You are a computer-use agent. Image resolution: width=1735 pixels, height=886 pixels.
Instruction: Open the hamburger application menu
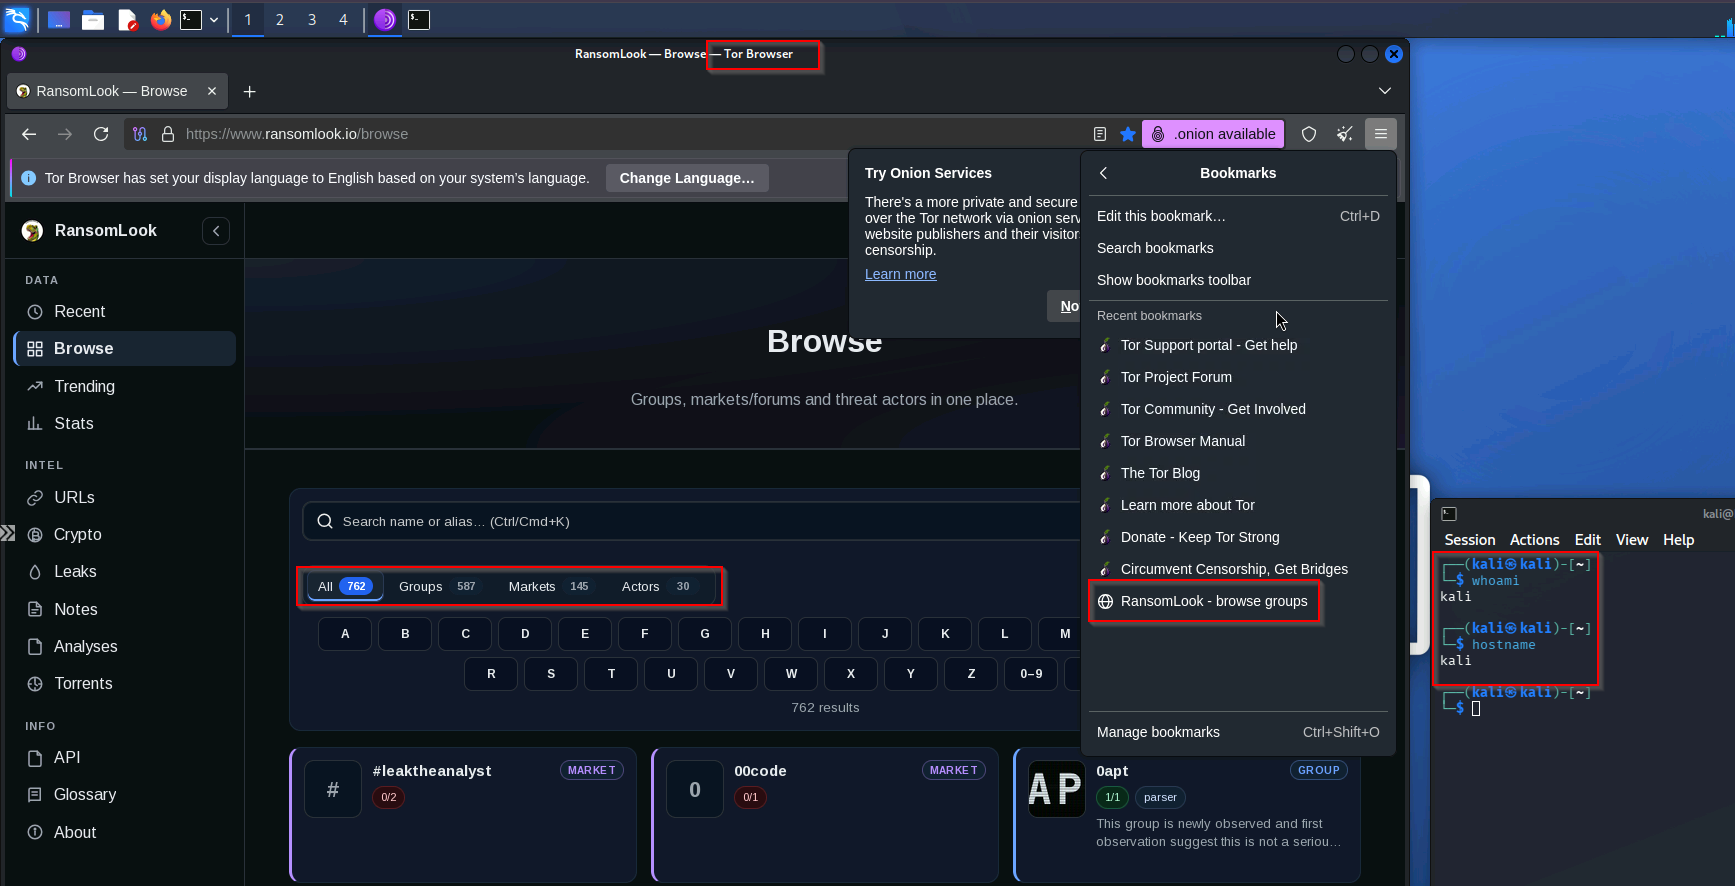pyautogui.click(x=1381, y=134)
